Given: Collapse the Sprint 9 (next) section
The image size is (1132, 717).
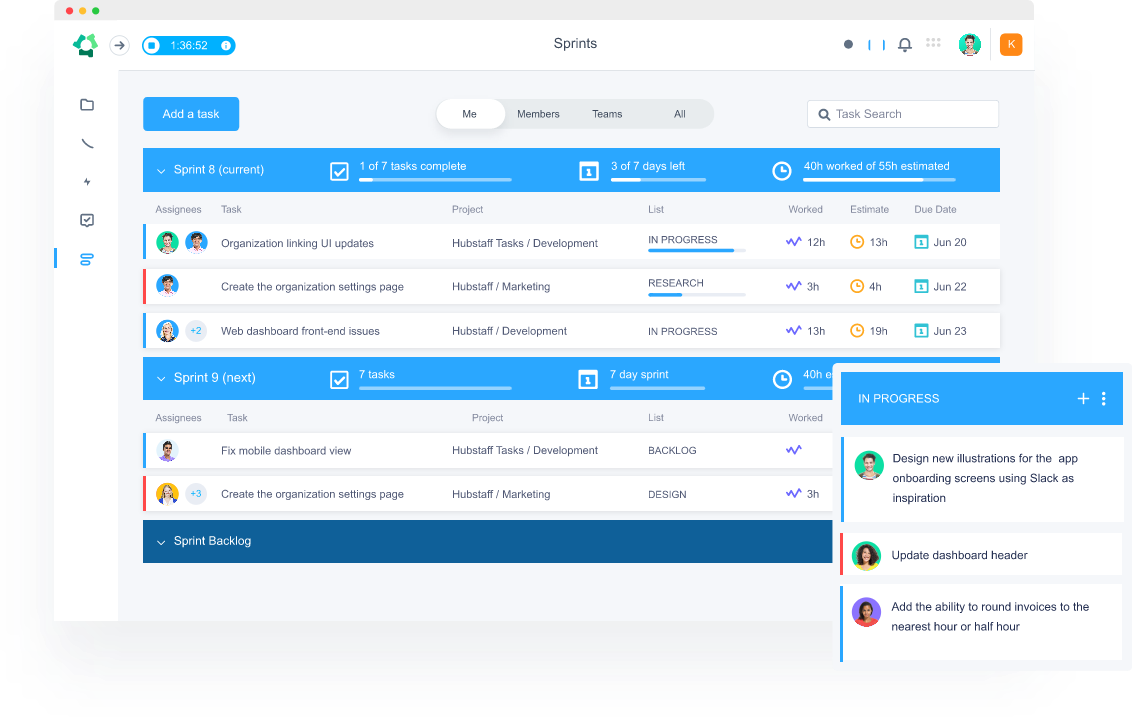Looking at the screenshot, I should (x=161, y=379).
